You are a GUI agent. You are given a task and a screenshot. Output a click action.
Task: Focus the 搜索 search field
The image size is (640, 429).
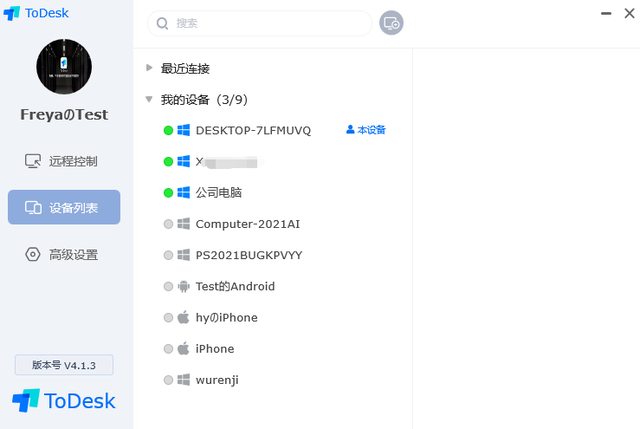[265, 23]
